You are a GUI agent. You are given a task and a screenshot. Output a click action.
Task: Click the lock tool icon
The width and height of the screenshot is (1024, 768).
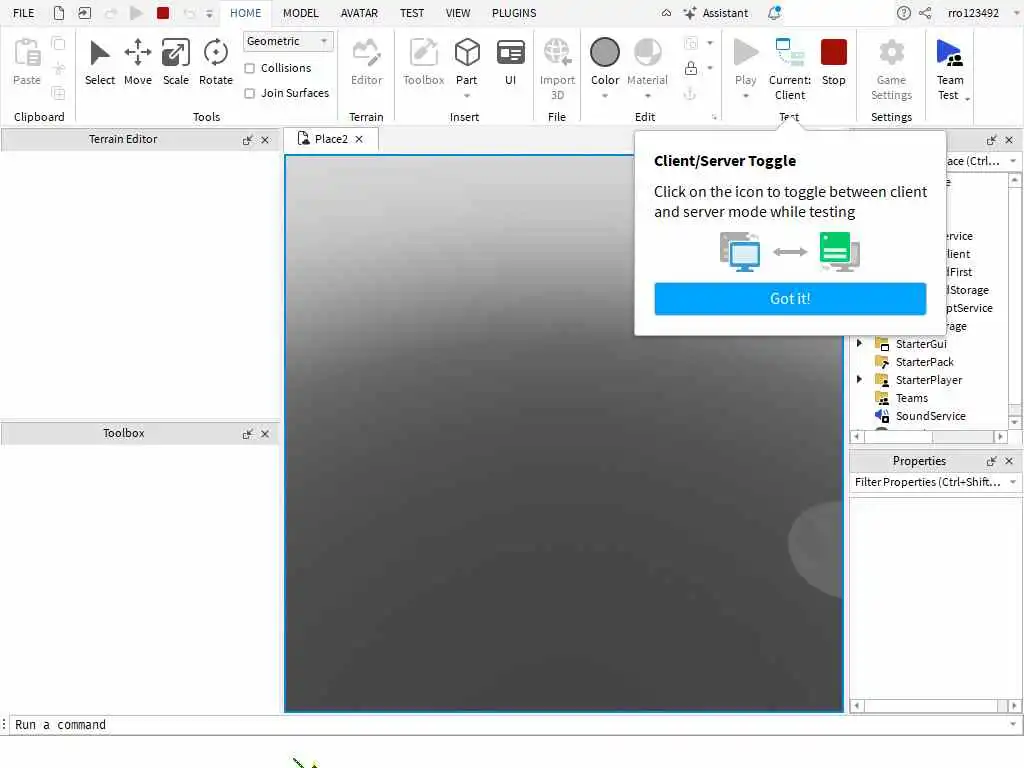(x=691, y=68)
